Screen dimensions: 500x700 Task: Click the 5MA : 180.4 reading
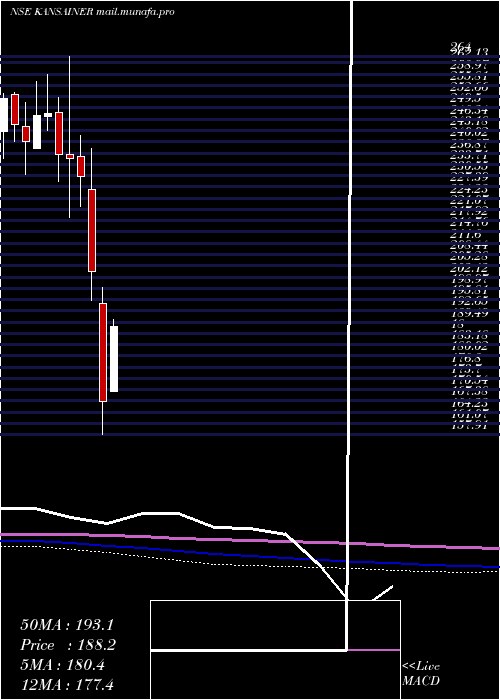(x=62, y=665)
